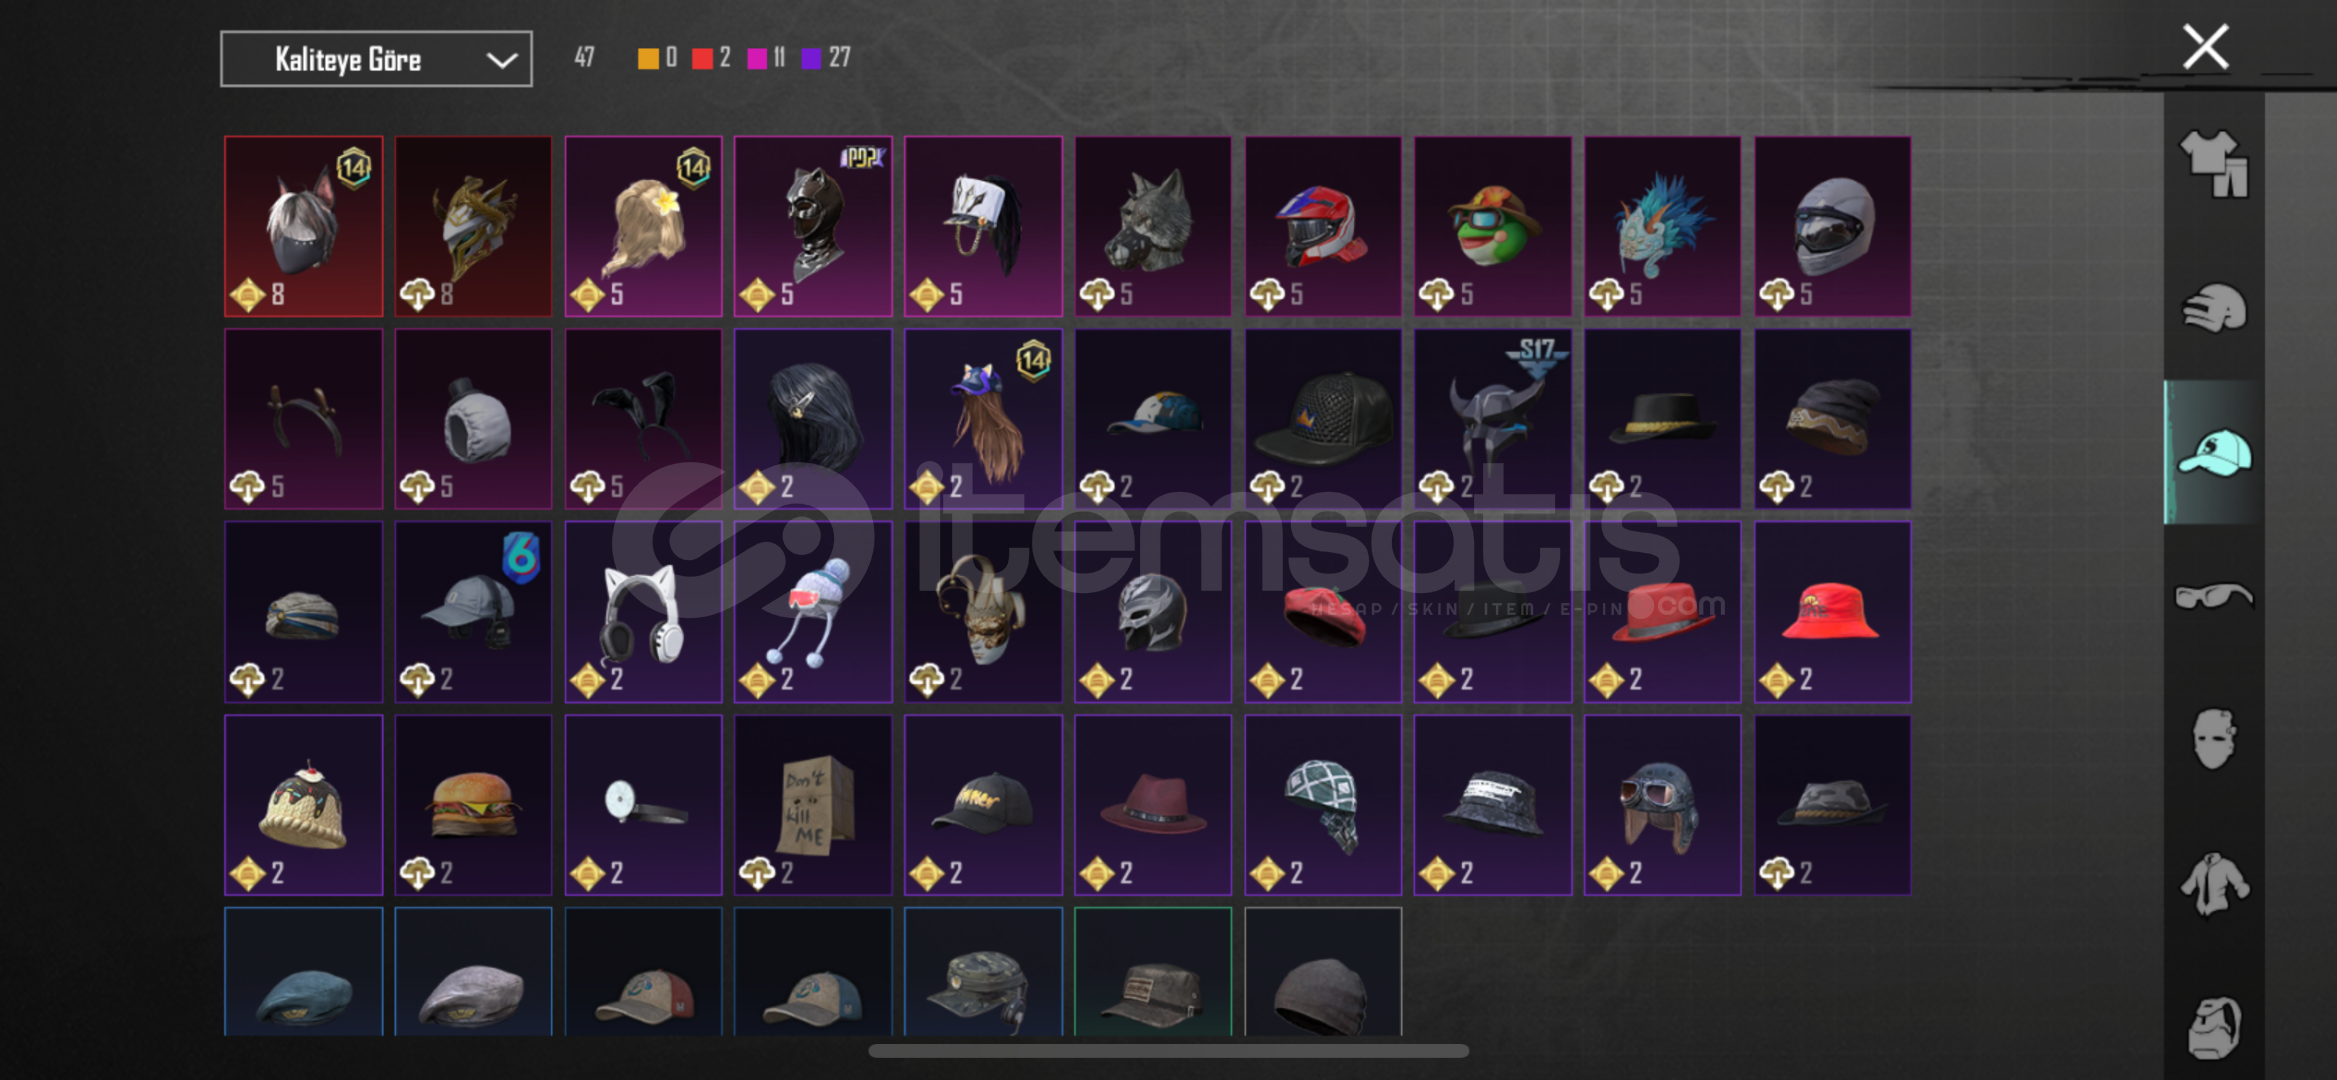This screenshot has height=1080, width=2337.
Task: Select the S17 horned helmet item
Action: pyautogui.click(x=1492, y=419)
